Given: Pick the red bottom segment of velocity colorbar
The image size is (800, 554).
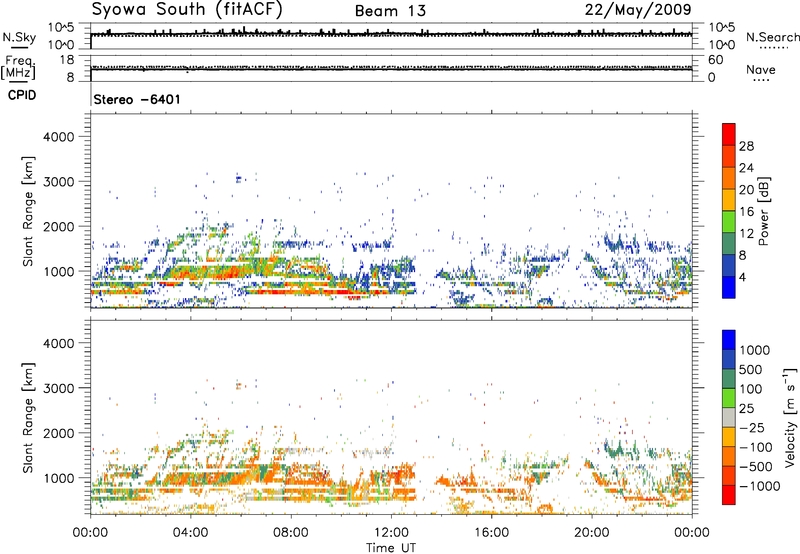Looking at the screenshot, I should pos(729,495).
